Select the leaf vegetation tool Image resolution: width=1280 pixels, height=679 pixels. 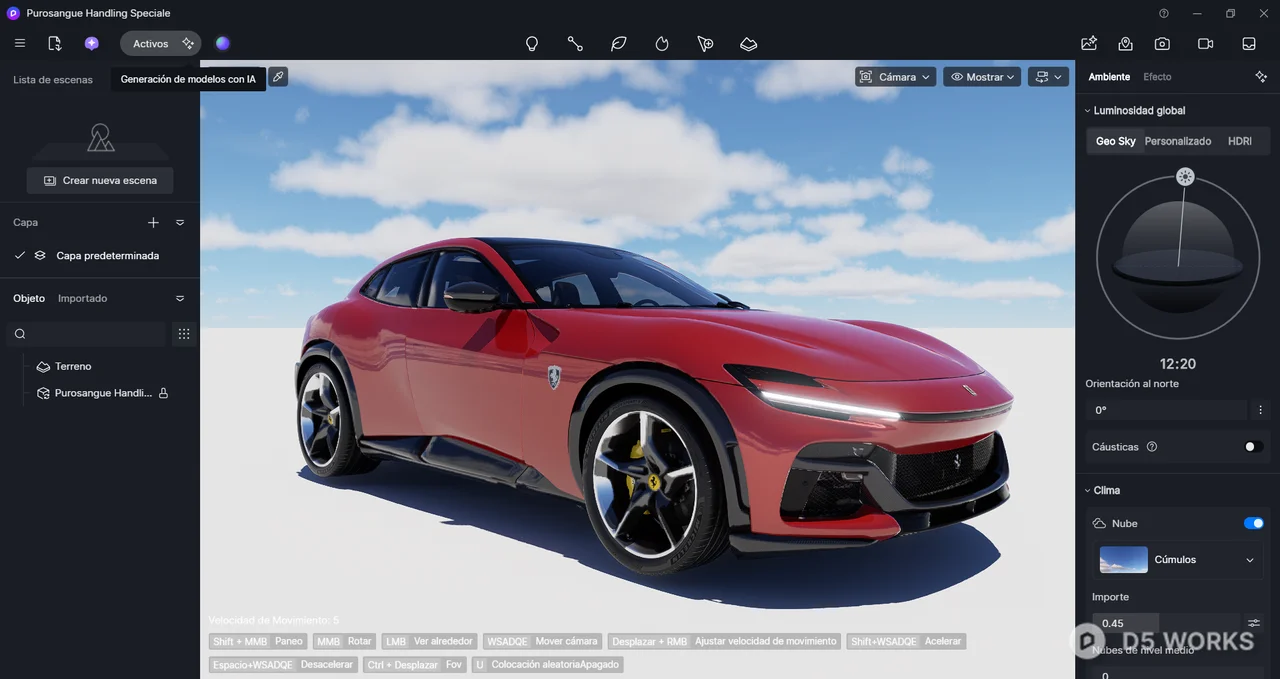click(x=619, y=44)
